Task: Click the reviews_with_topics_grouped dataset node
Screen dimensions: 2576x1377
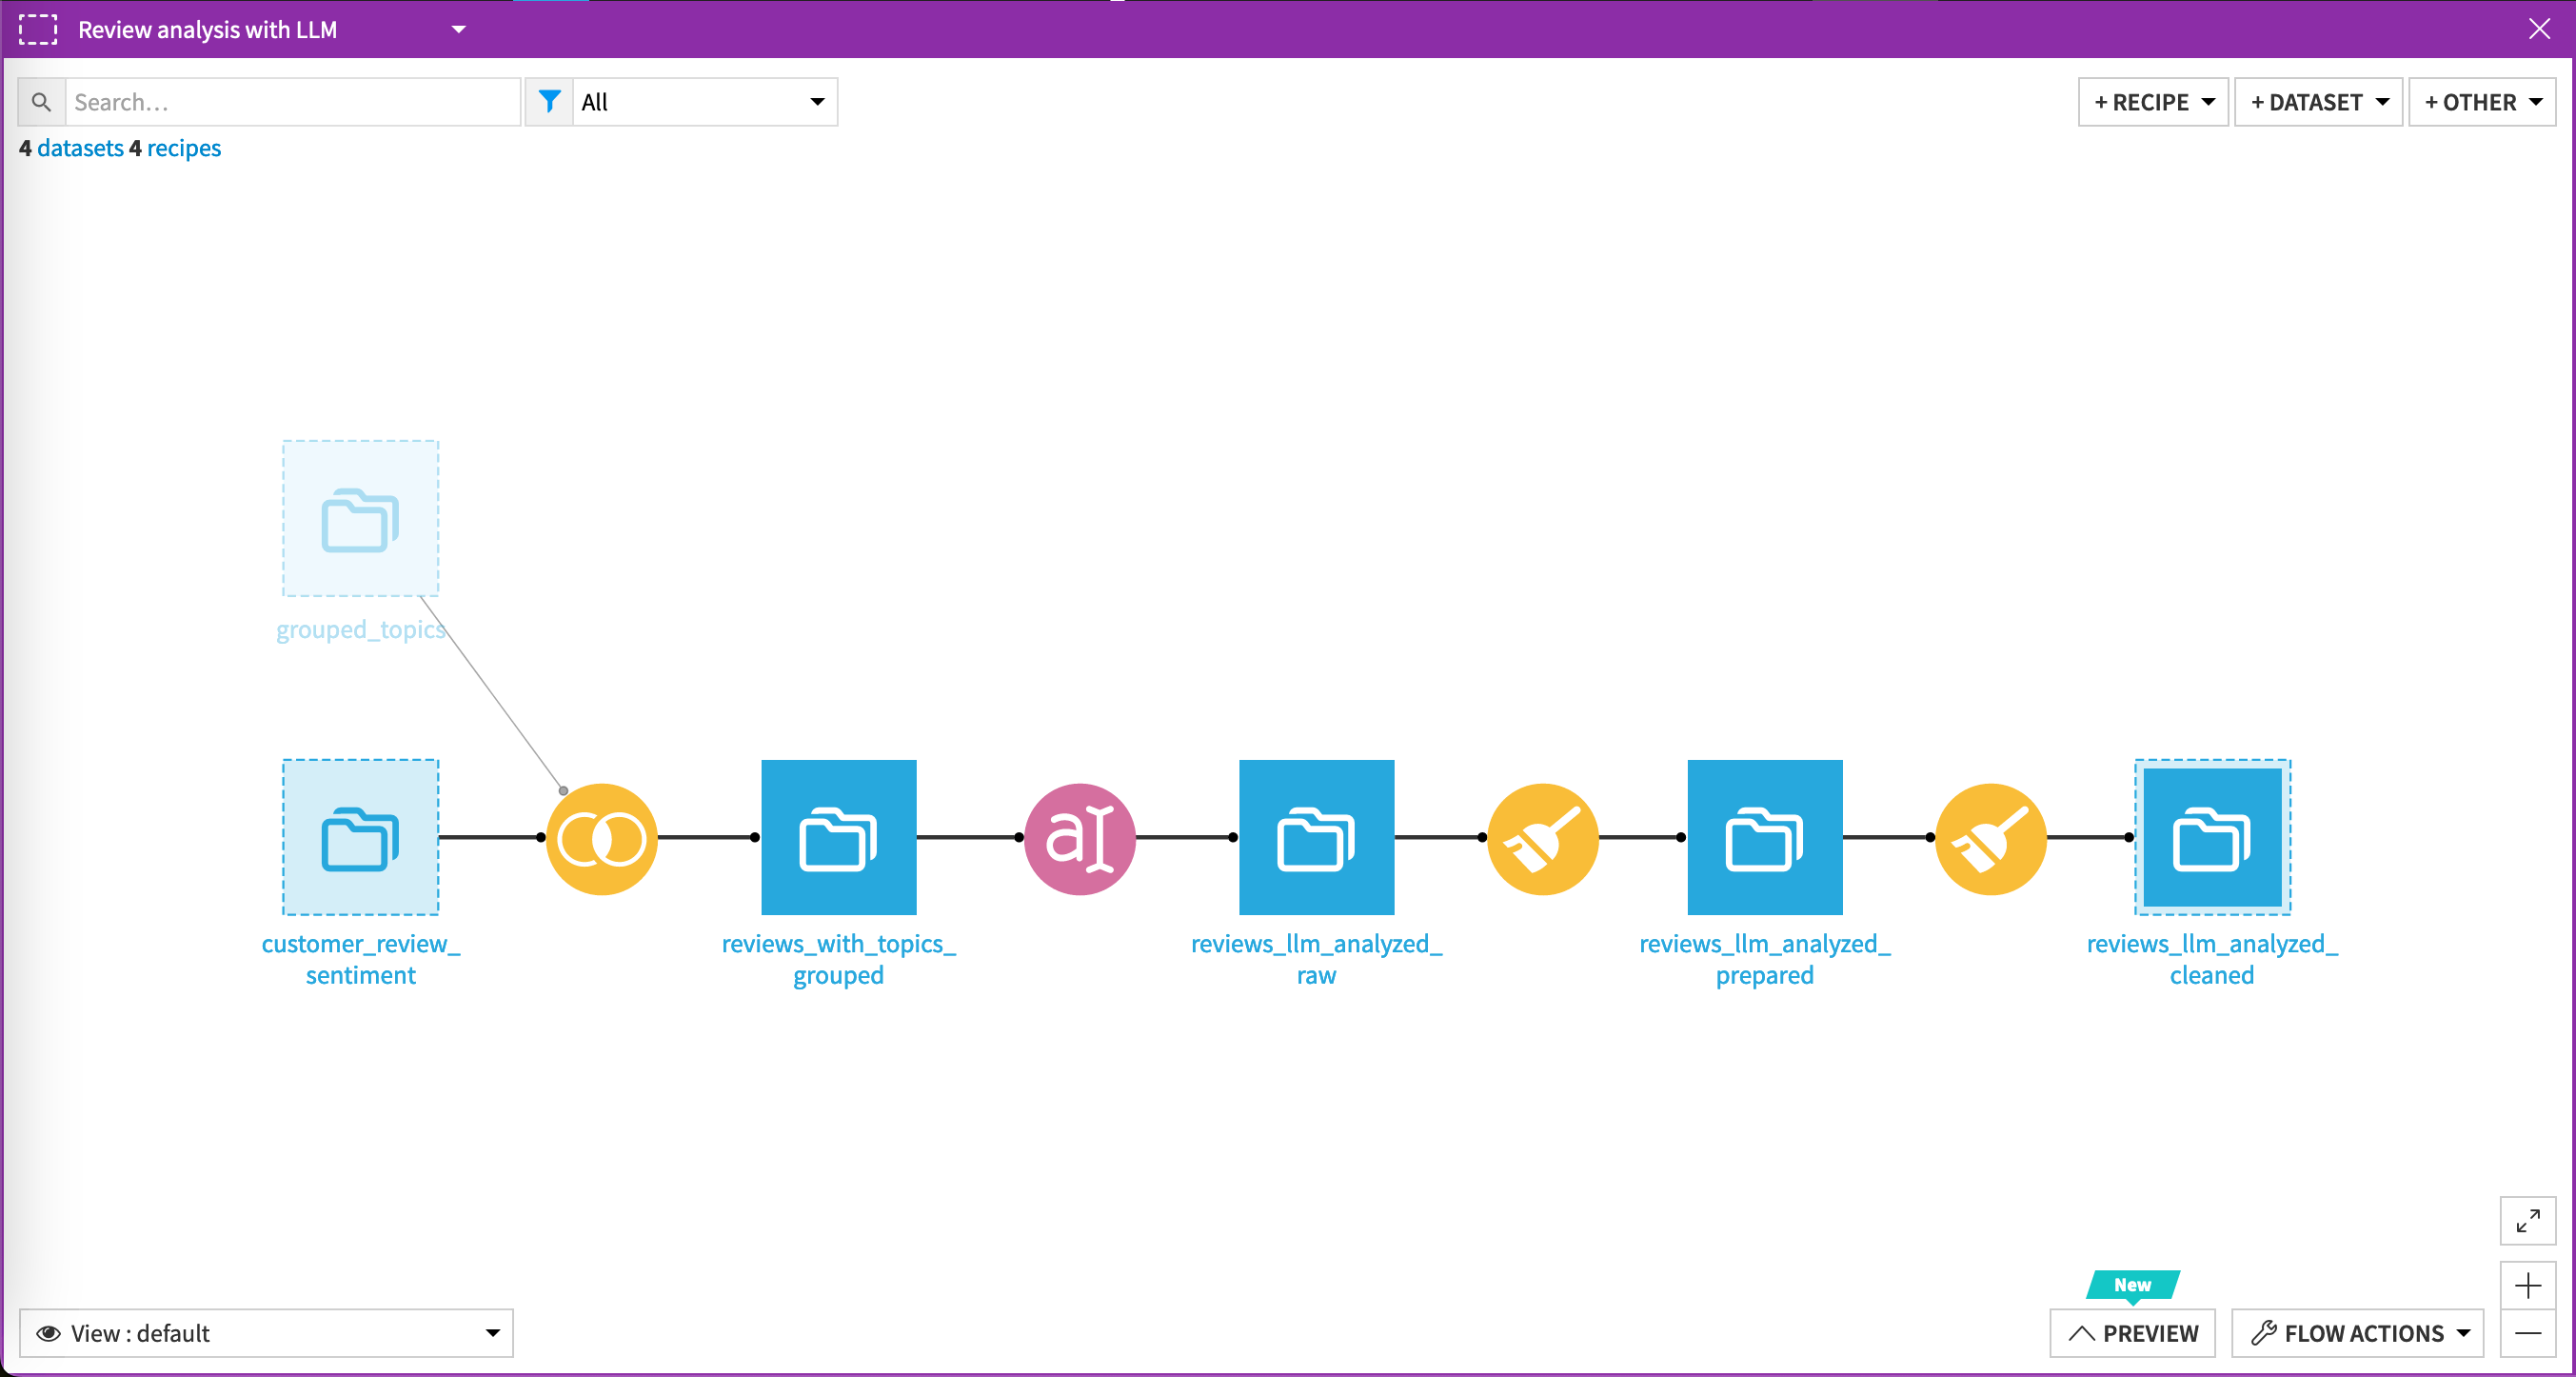Action: pyautogui.click(x=838, y=837)
